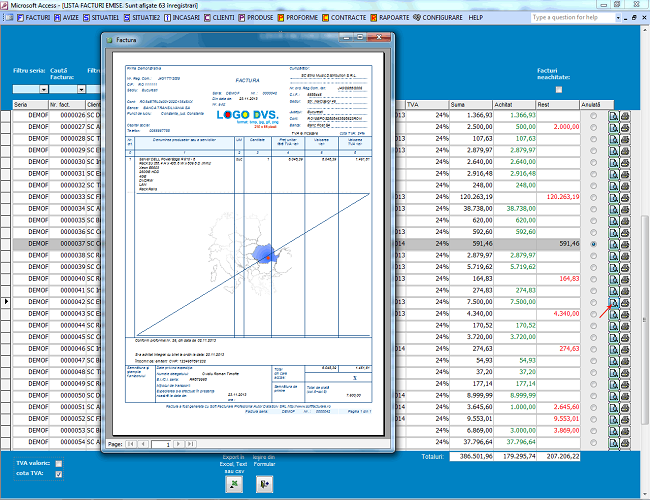Open the CLIENTI menu
The image size is (650, 500).
pyautogui.click(x=219, y=17)
